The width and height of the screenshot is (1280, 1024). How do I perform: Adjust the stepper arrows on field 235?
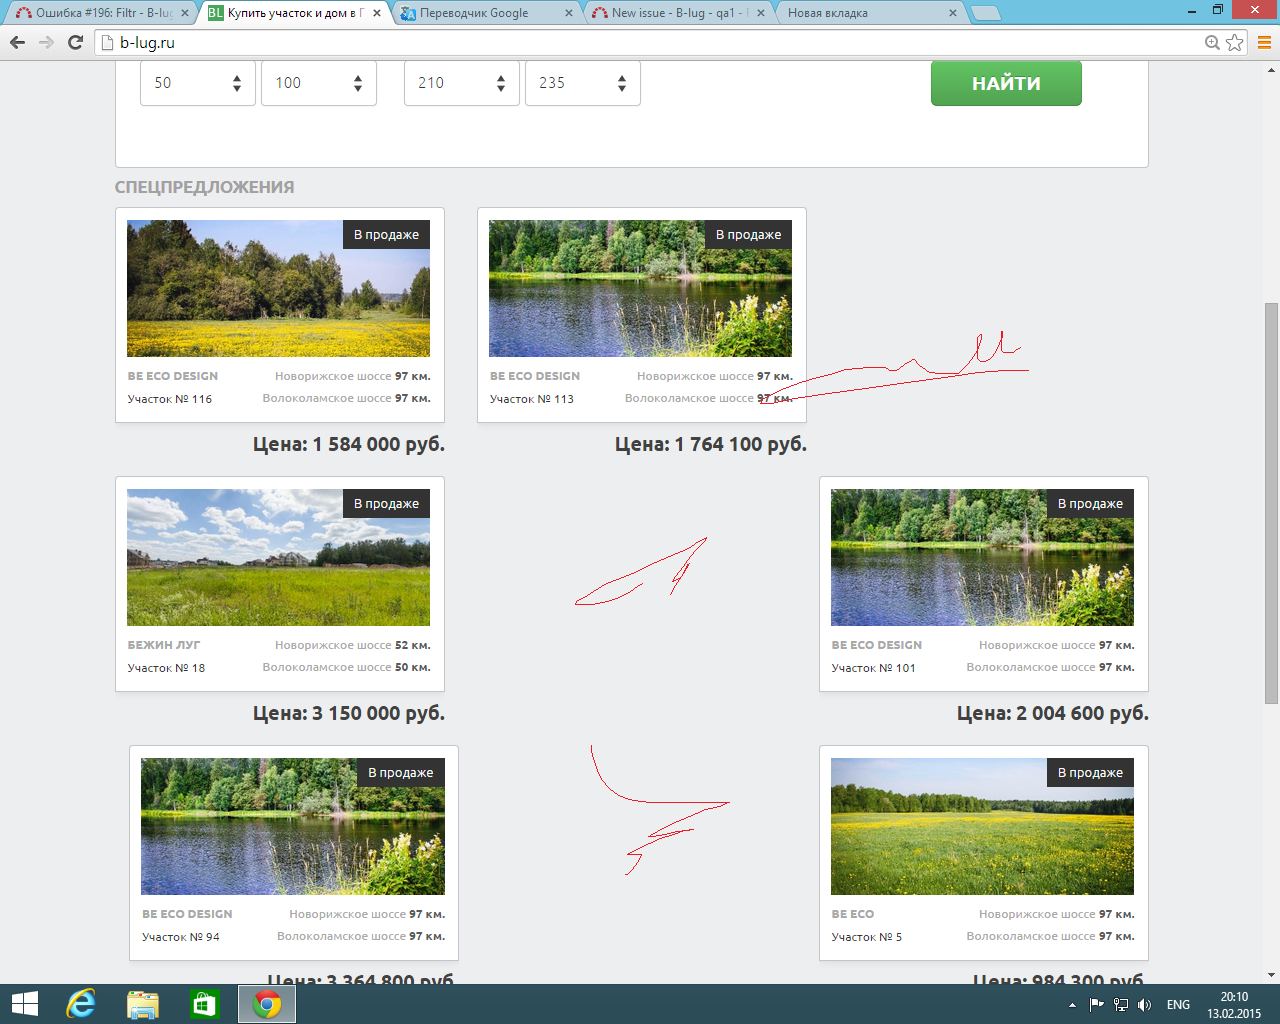tap(622, 83)
